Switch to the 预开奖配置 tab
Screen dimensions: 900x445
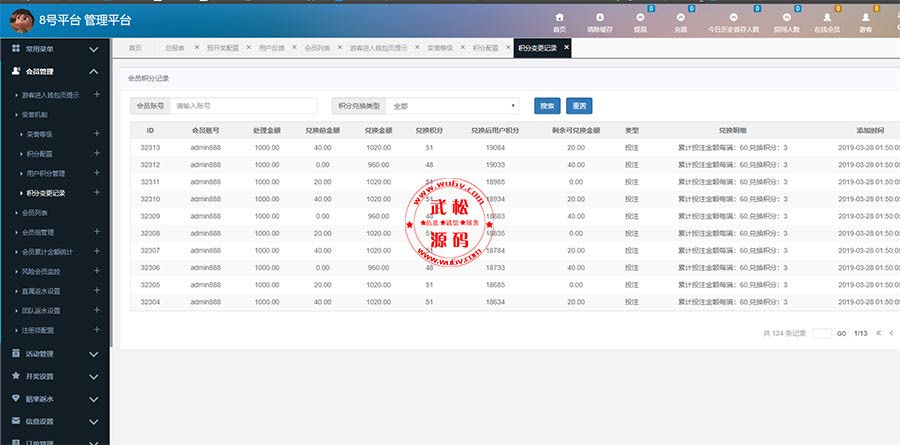point(223,48)
